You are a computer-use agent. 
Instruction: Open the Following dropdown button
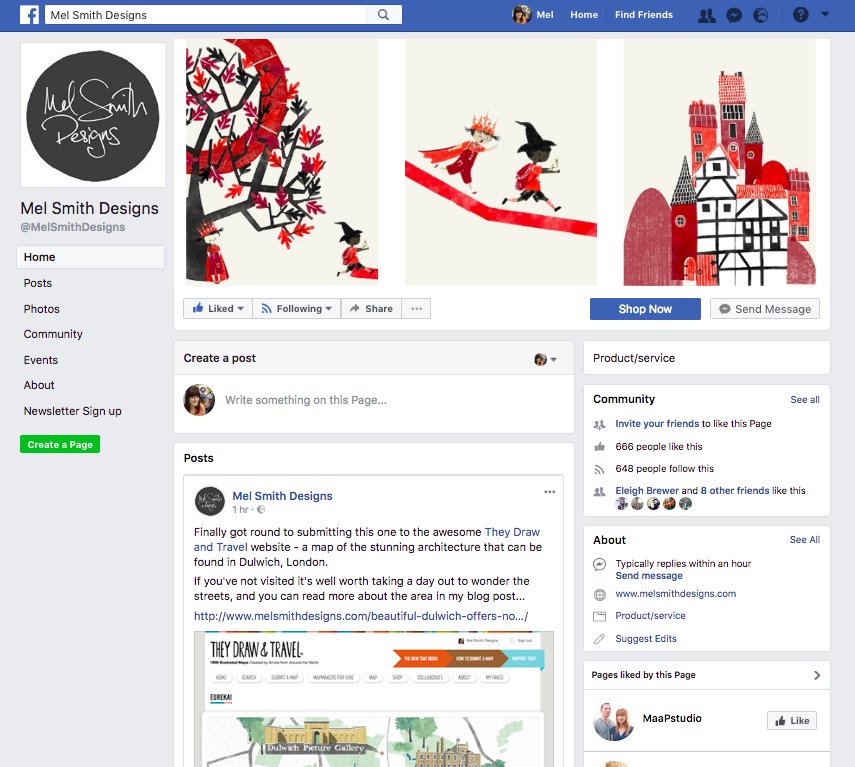pyautogui.click(x=297, y=309)
